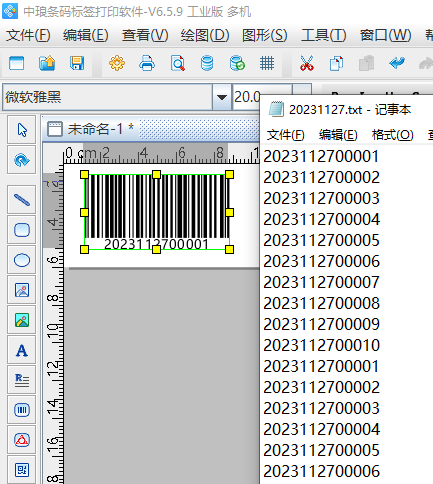Select the arrow pointer tool
Image resolution: width=433 pixels, height=484 pixels.
click(x=22, y=130)
